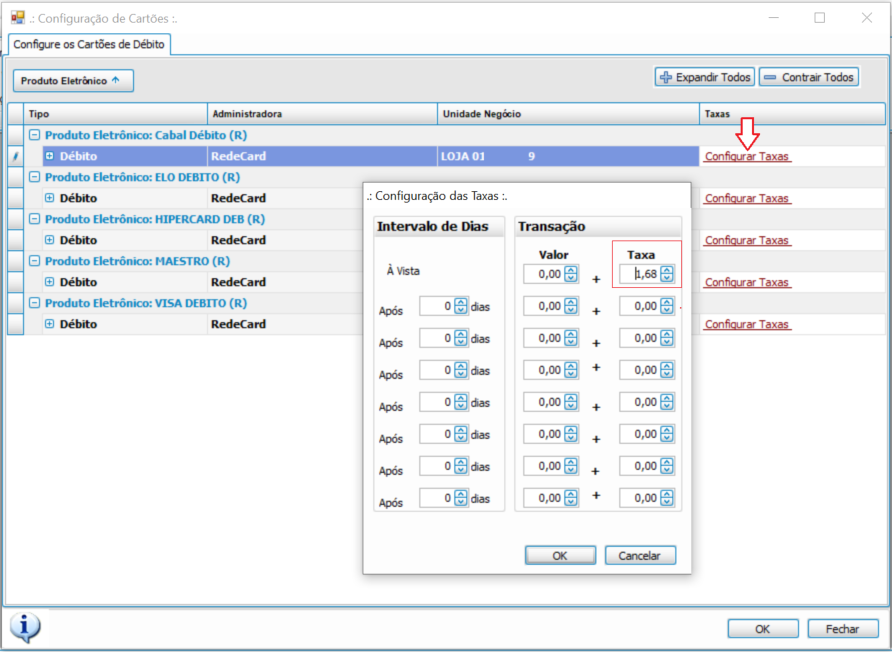The width and height of the screenshot is (892, 652).
Task: Confirm the Configuração das Taxas dialog with OK
Action: [x=560, y=555]
